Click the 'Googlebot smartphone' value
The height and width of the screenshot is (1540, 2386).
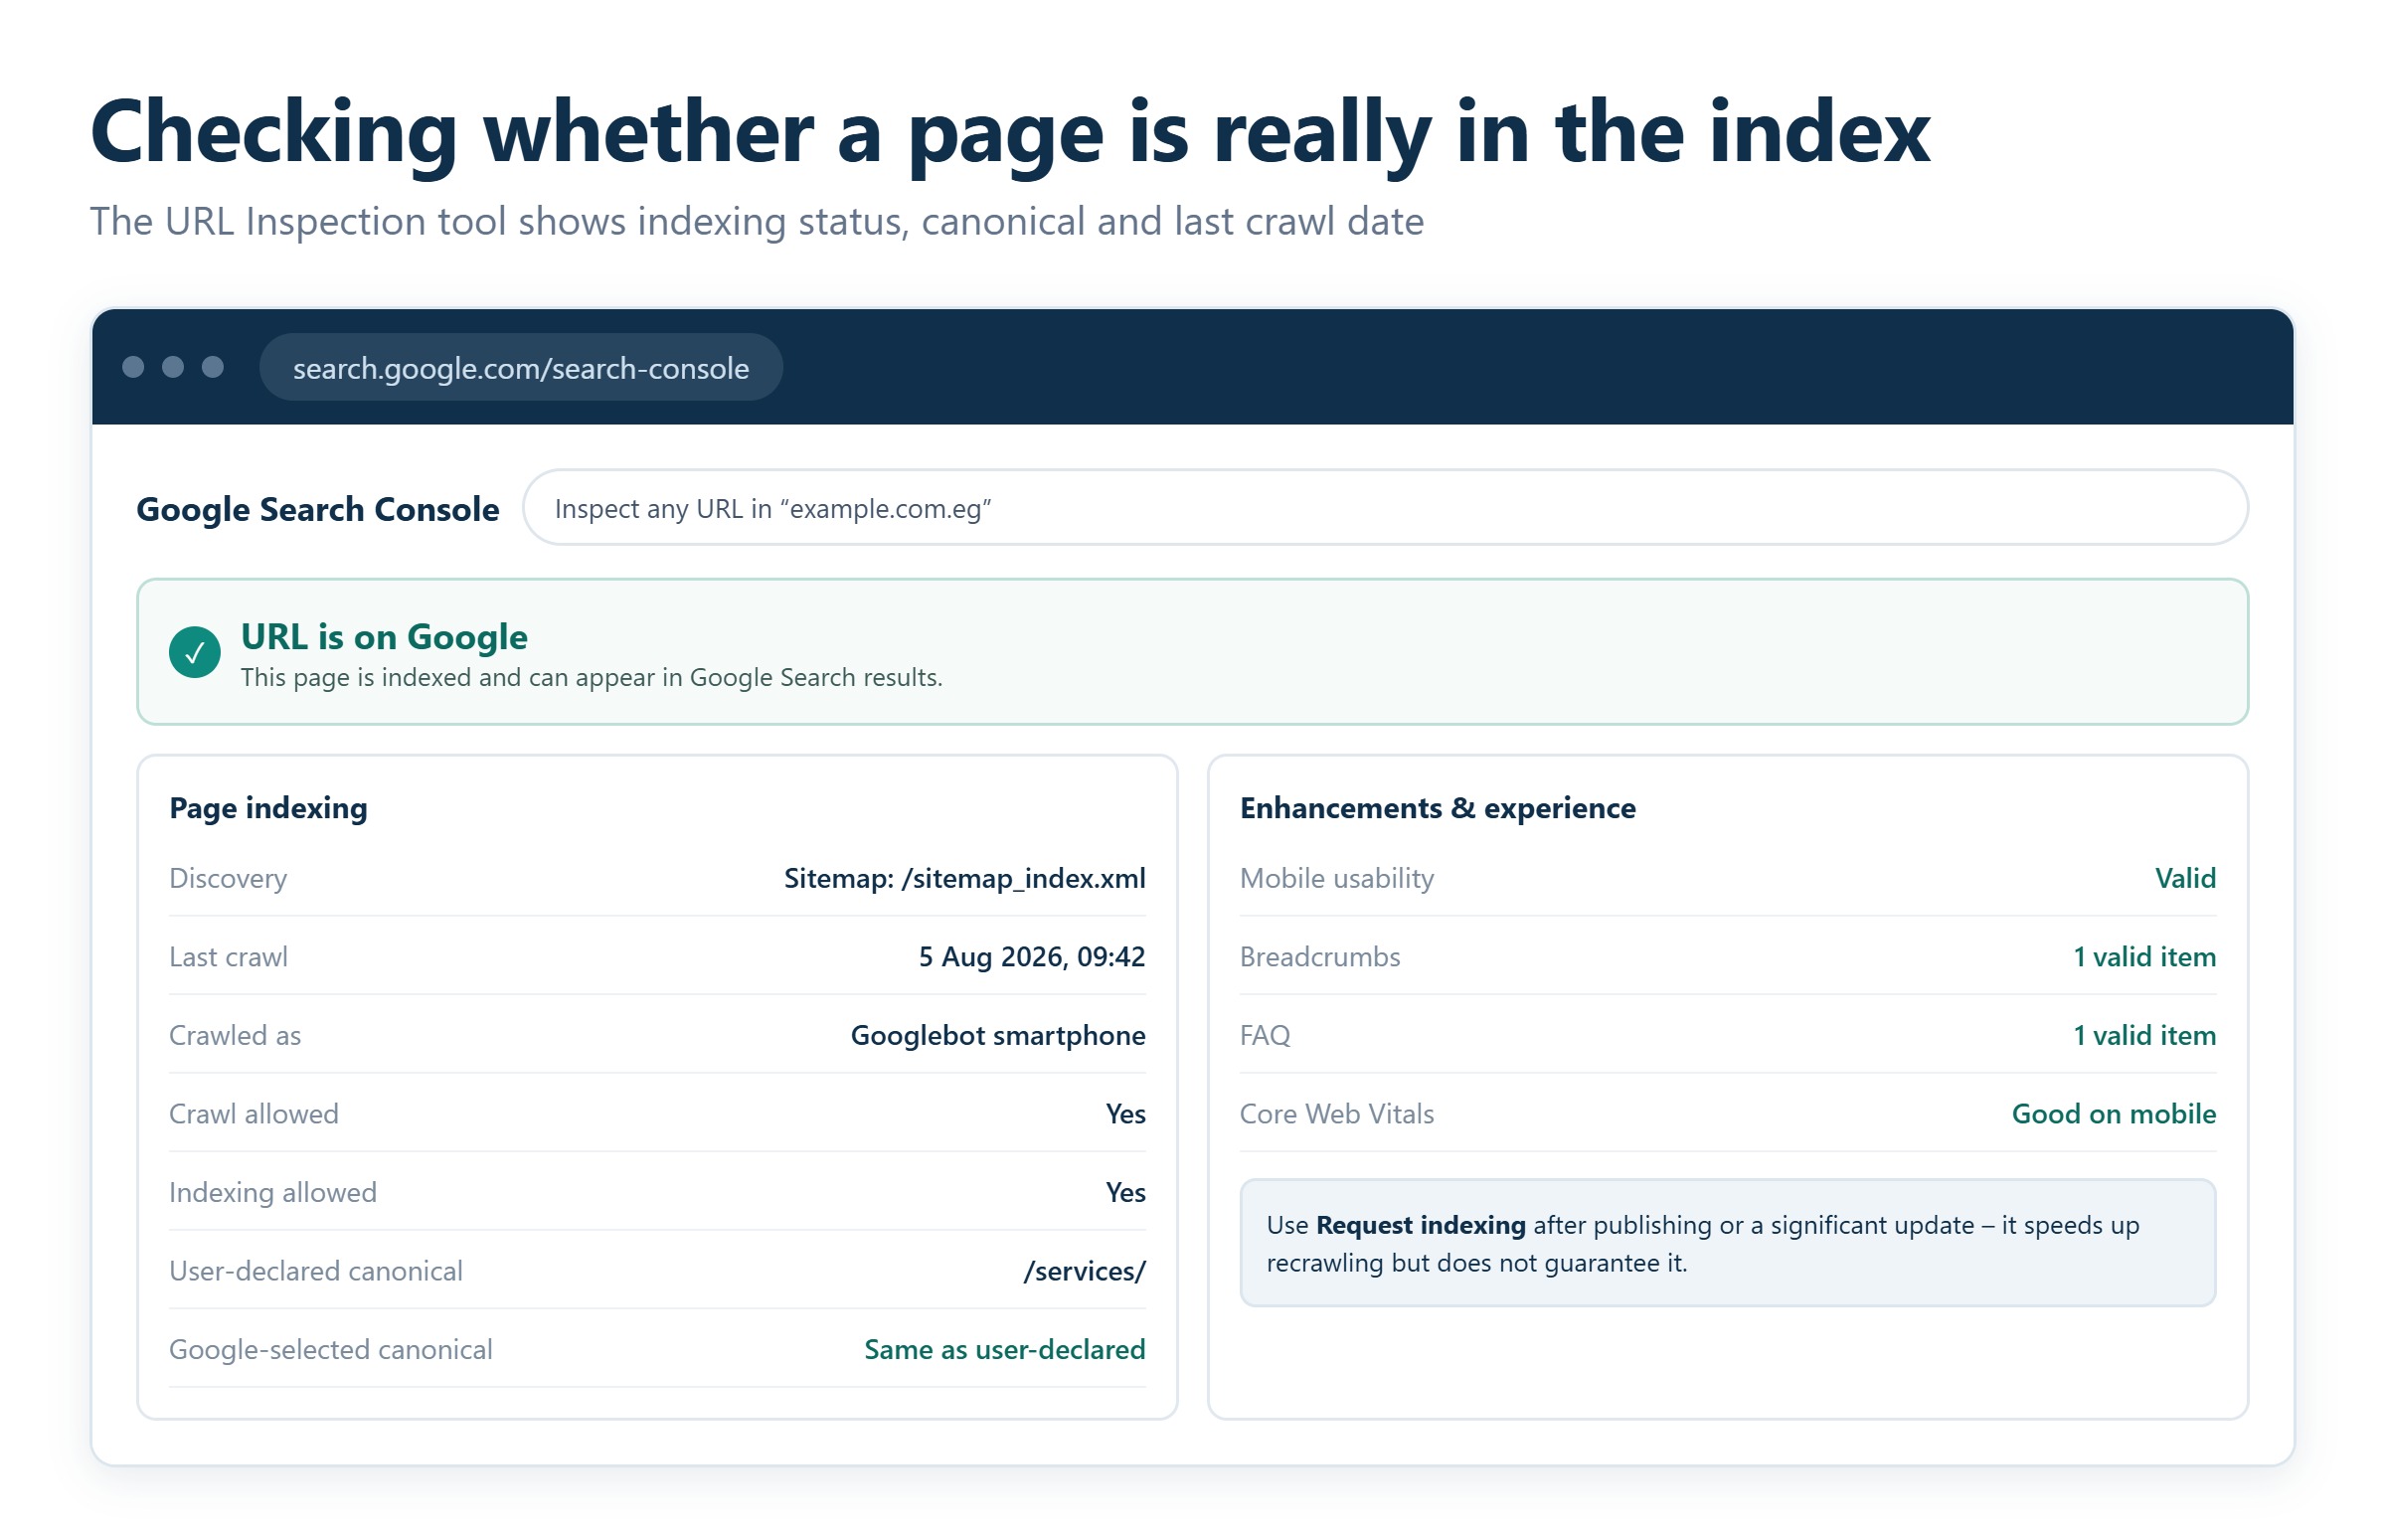[x=997, y=1035]
